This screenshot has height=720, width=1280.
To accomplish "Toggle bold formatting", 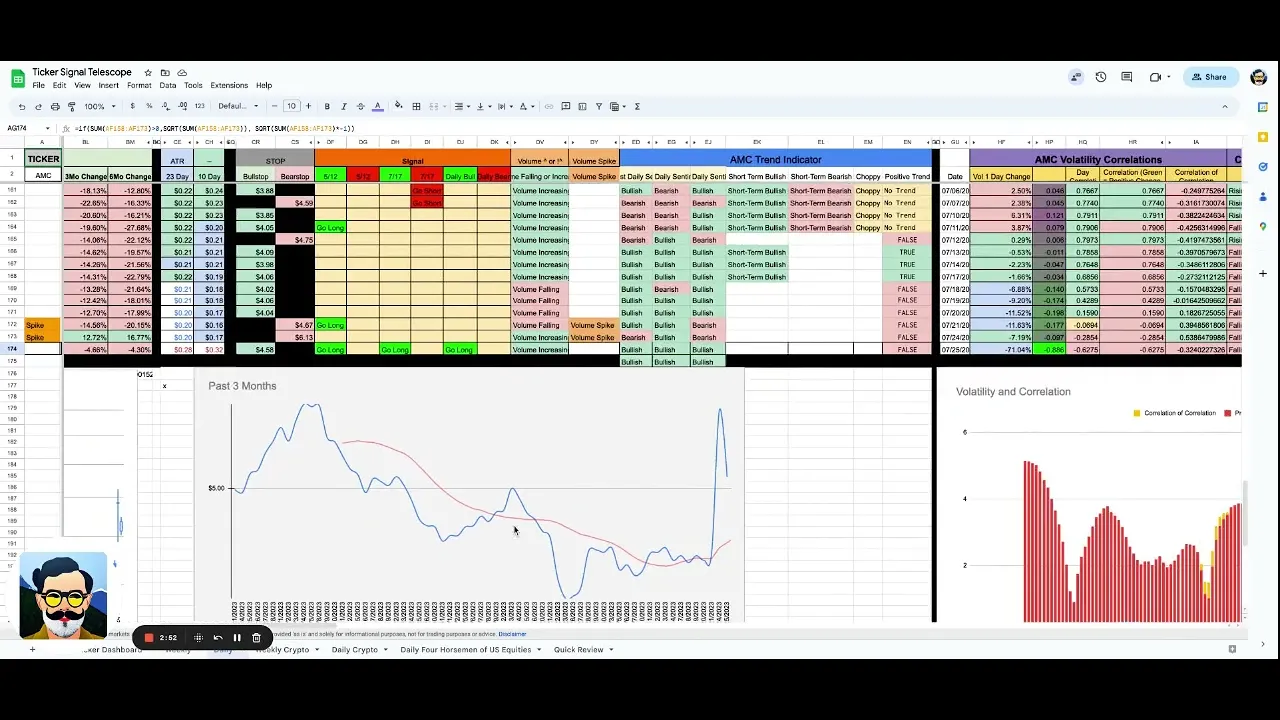I will point(327,106).
